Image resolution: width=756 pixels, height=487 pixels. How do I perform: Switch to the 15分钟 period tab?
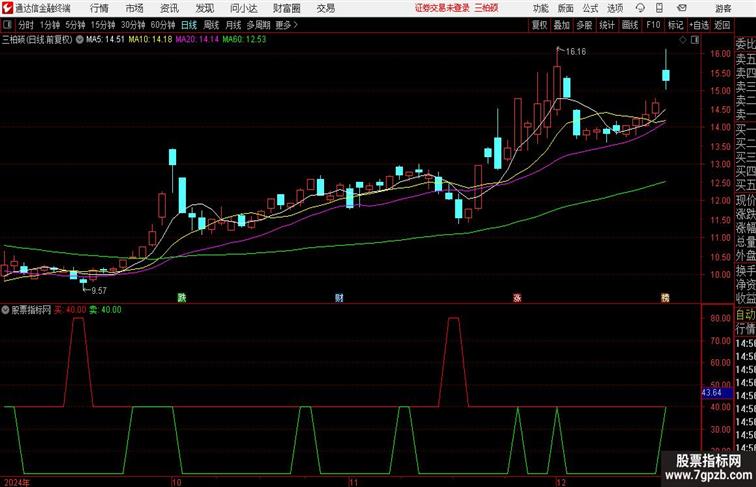tap(103, 25)
